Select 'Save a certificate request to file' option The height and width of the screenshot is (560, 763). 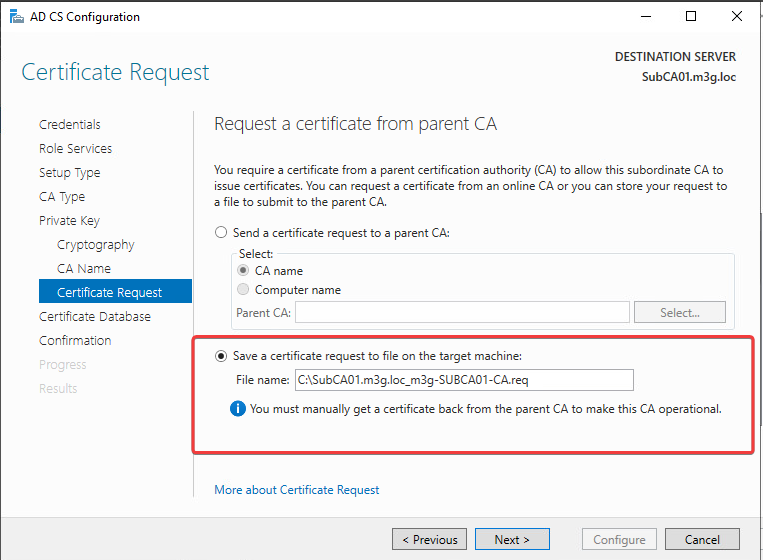222,356
